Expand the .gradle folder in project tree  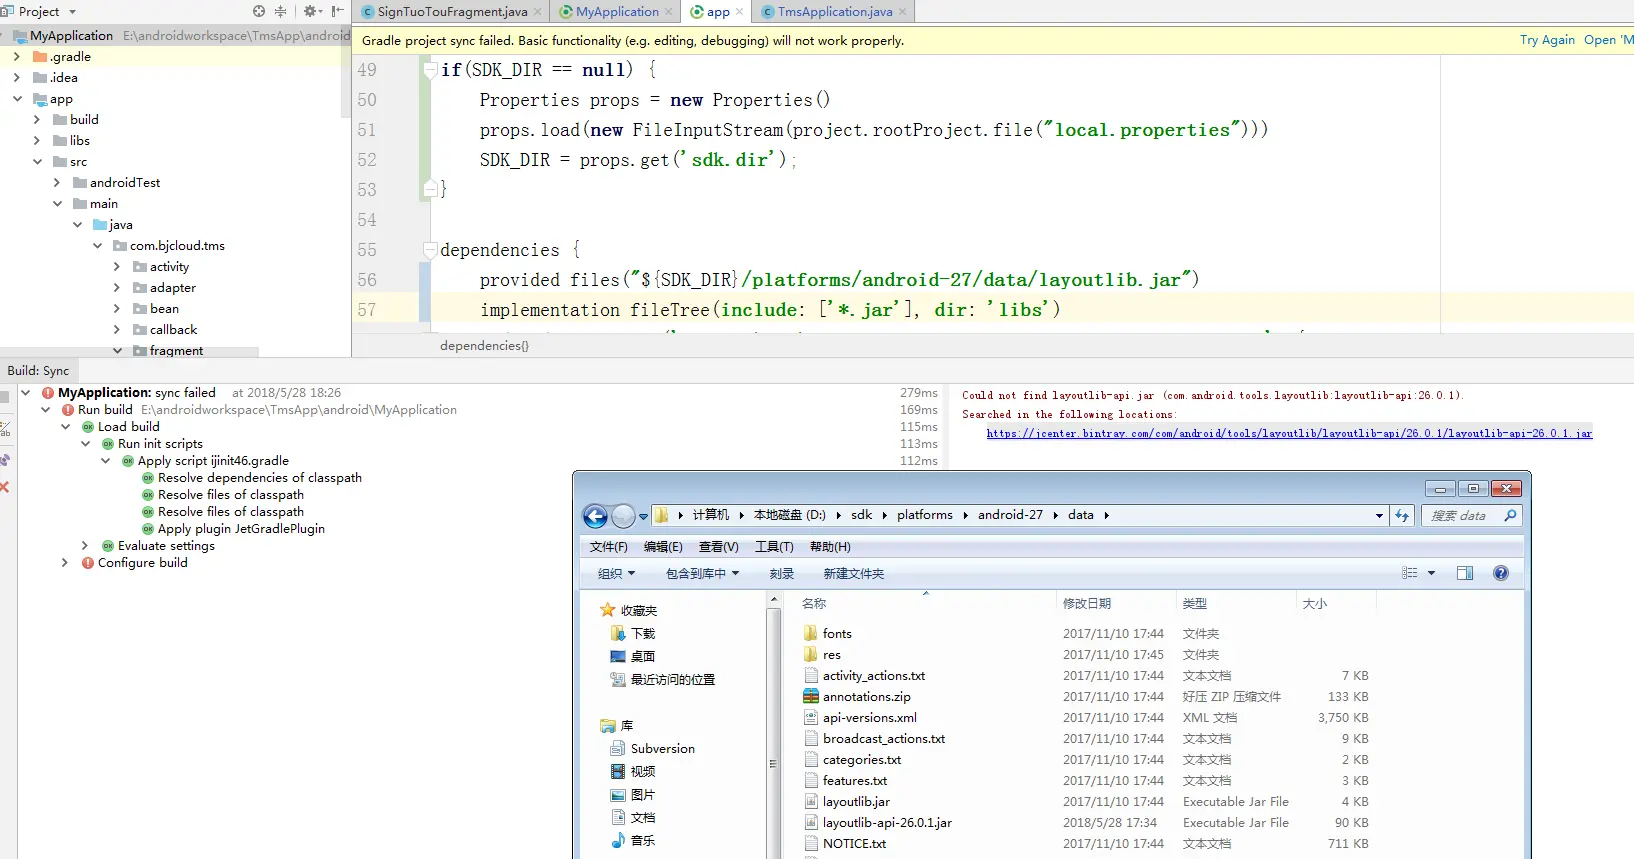pyautogui.click(x=17, y=56)
